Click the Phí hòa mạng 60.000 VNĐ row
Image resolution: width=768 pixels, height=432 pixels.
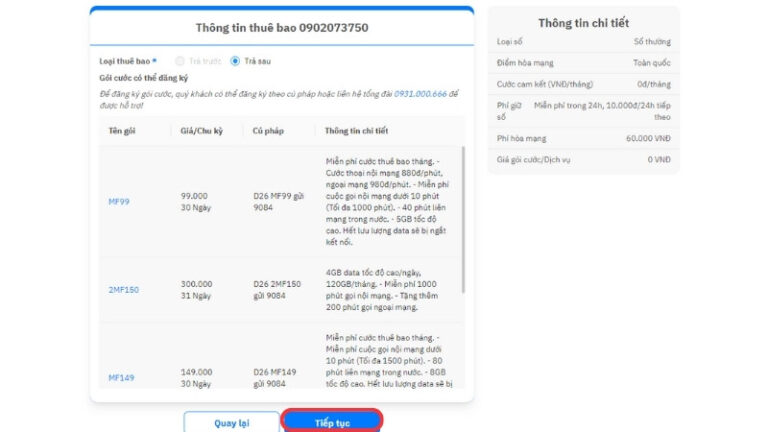click(583, 139)
